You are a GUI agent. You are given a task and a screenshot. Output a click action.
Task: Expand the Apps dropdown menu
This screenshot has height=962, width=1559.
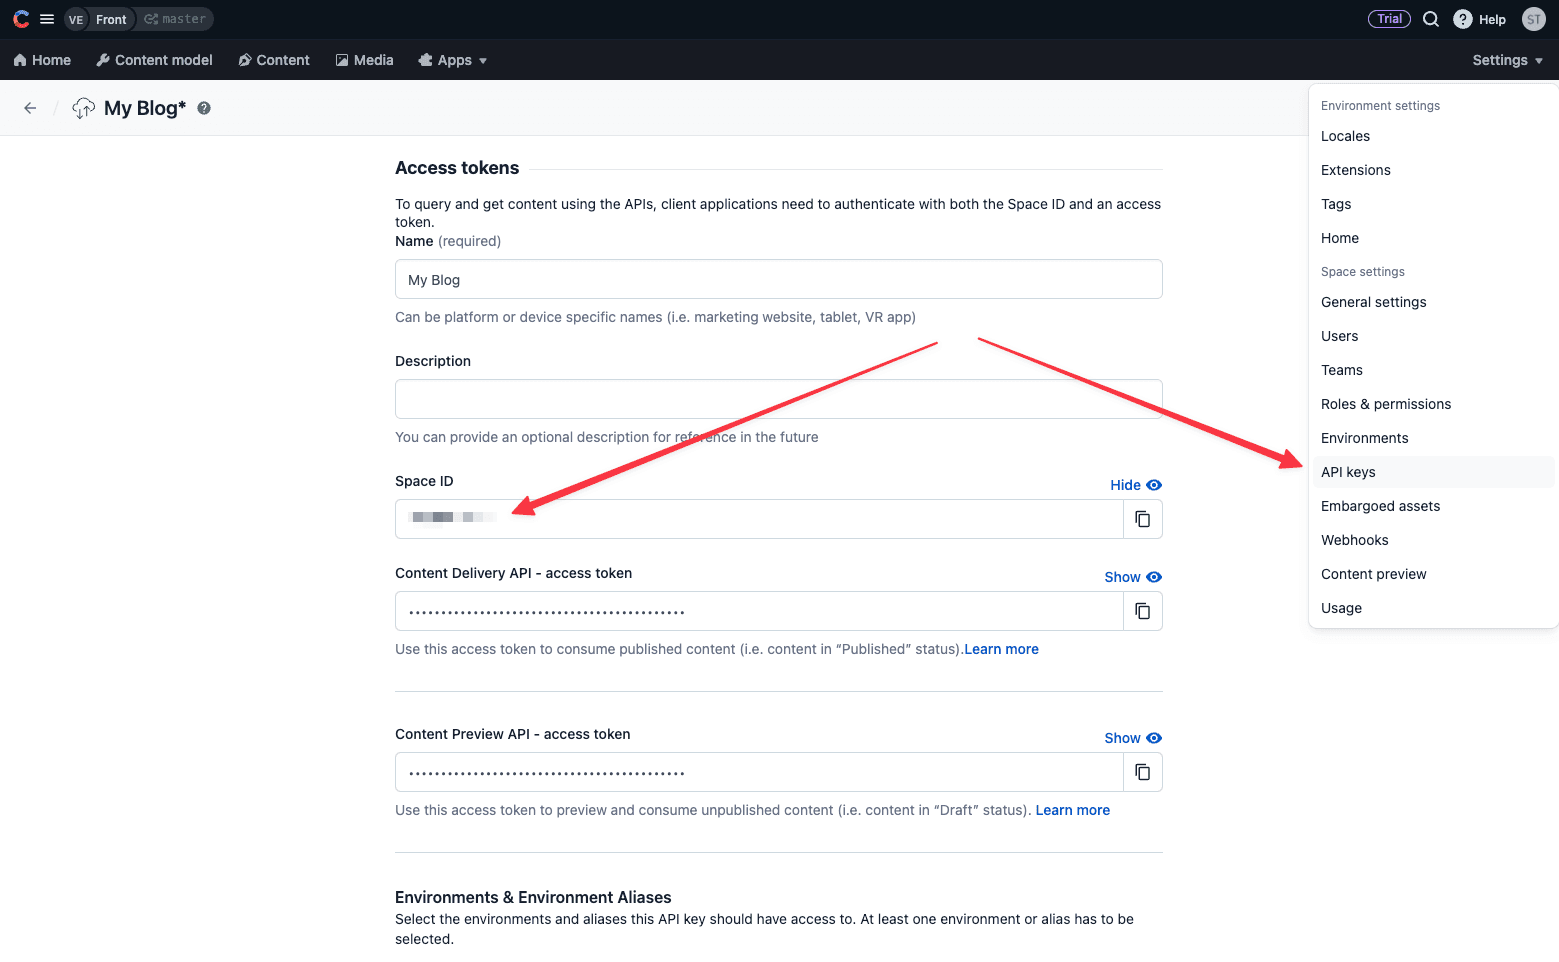453,60
